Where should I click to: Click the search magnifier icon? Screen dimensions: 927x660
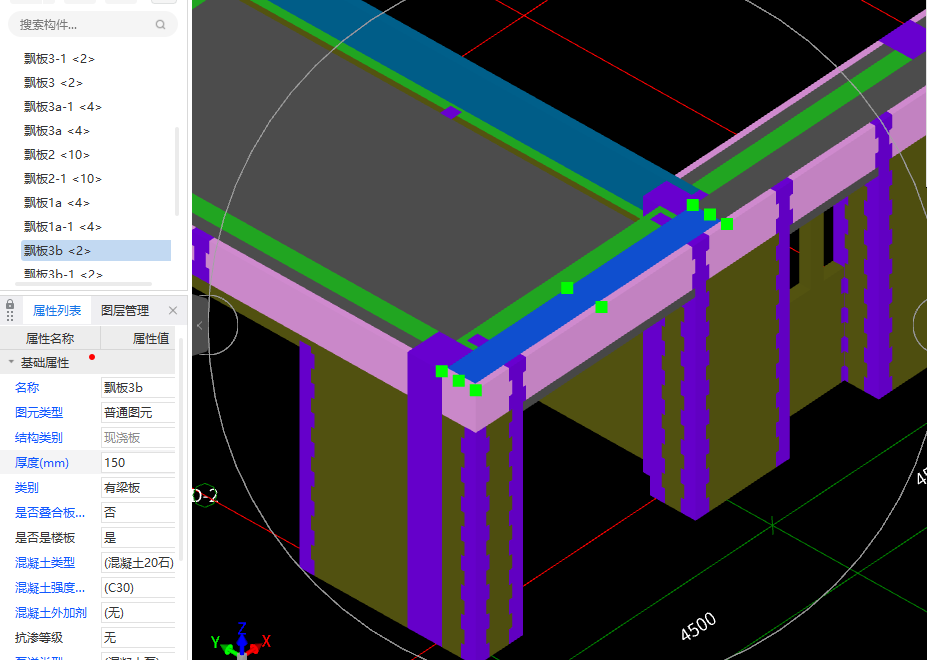pos(160,25)
